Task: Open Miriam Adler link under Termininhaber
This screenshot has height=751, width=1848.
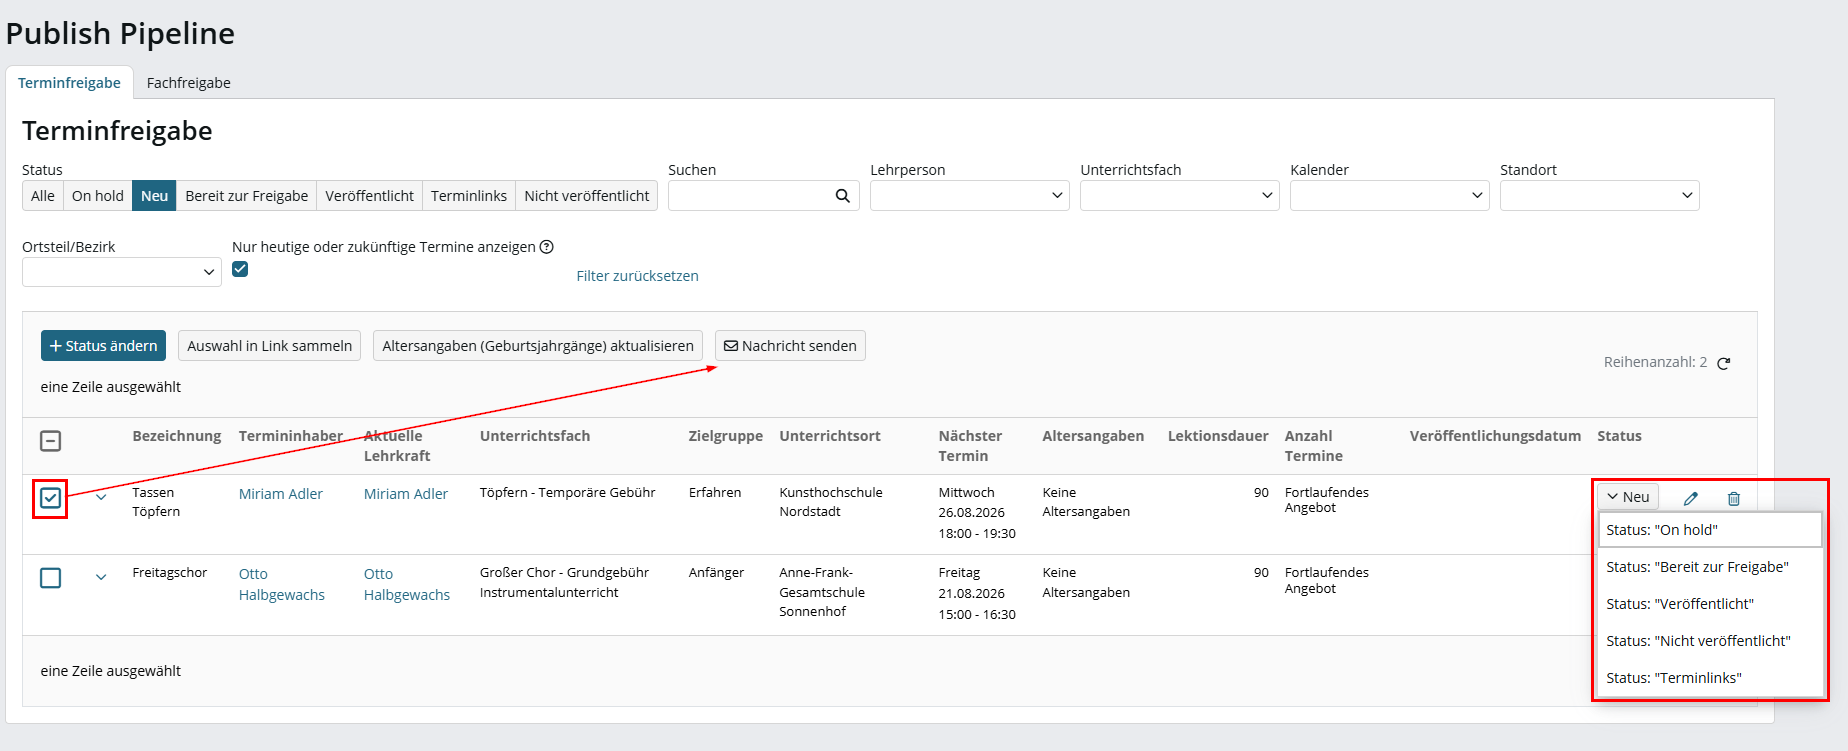Action: (x=281, y=494)
